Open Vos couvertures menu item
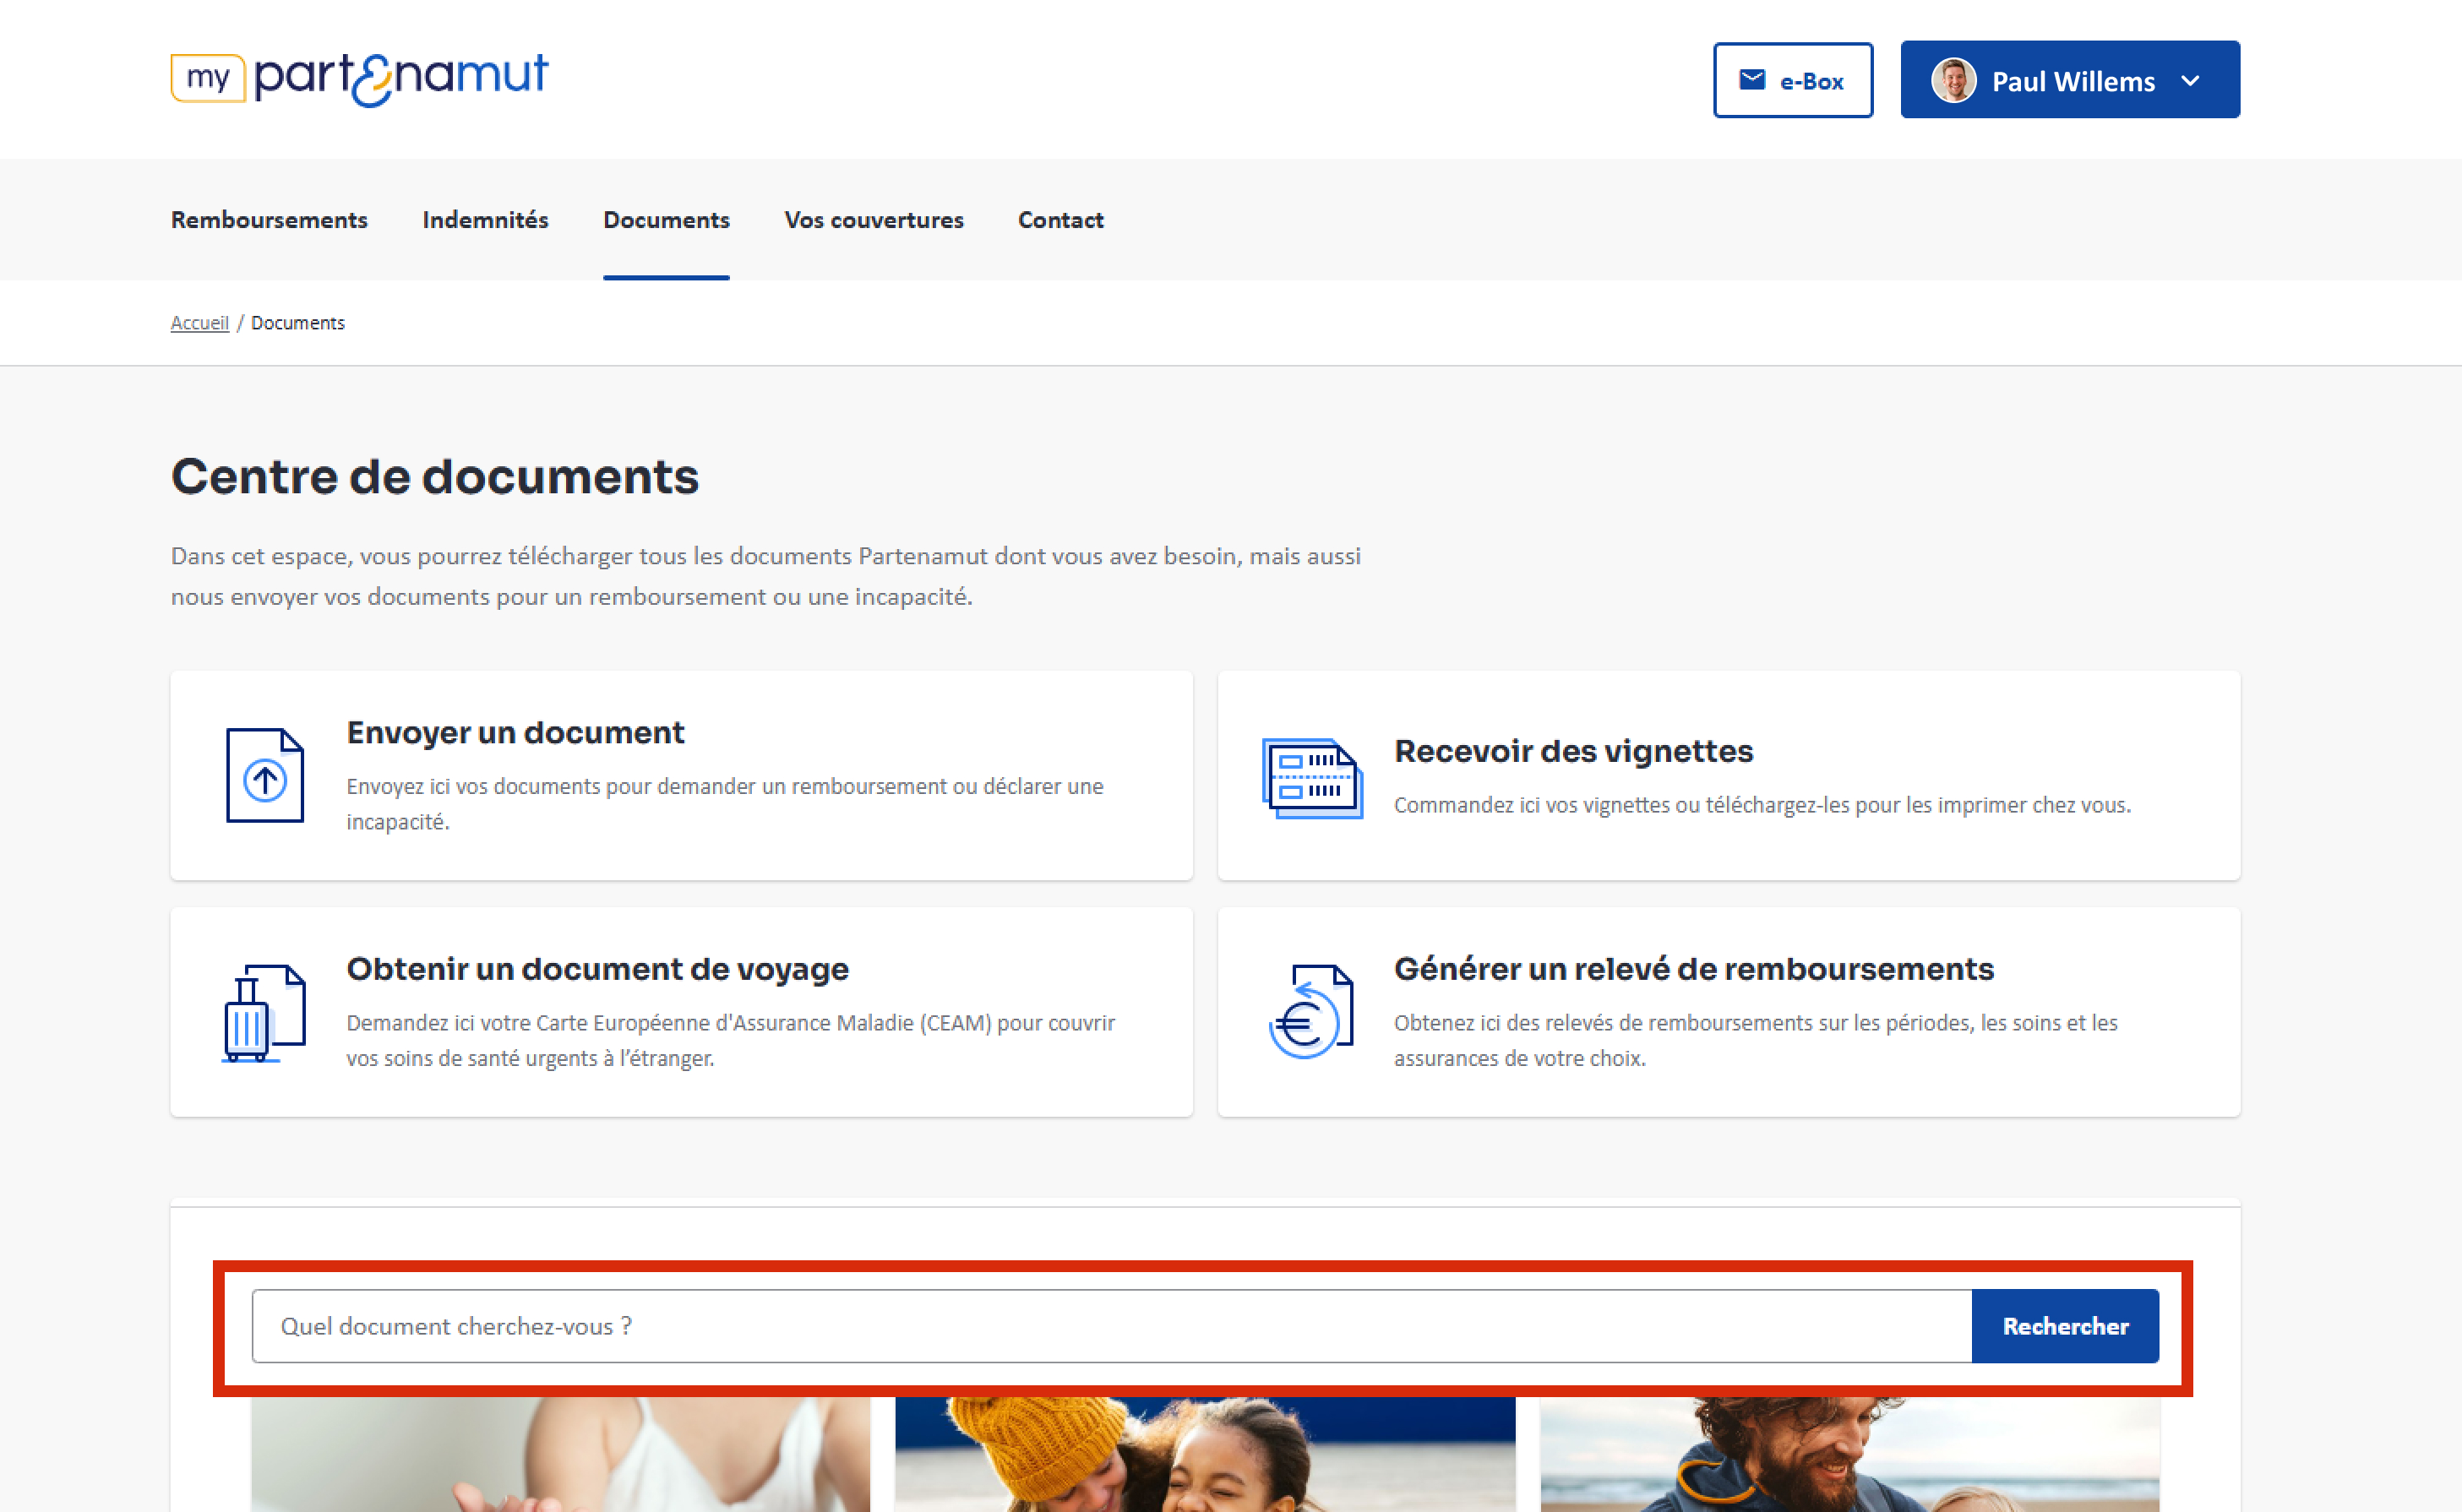Image resolution: width=2462 pixels, height=1512 pixels. click(873, 220)
